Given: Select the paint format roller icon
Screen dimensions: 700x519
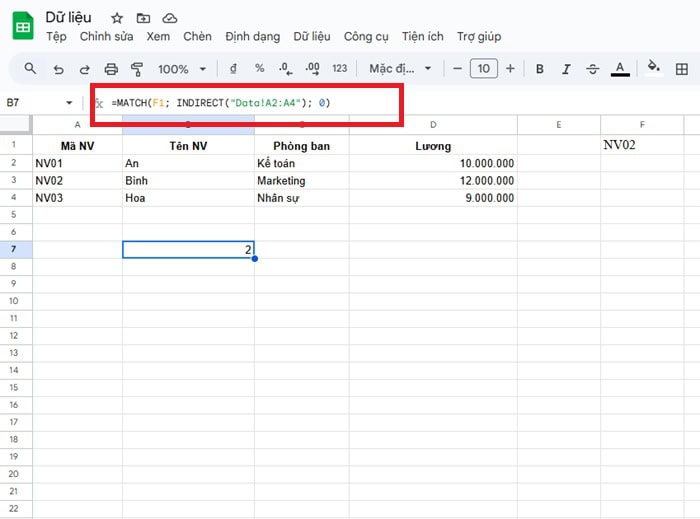Looking at the screenshot, I should (137, 69).
